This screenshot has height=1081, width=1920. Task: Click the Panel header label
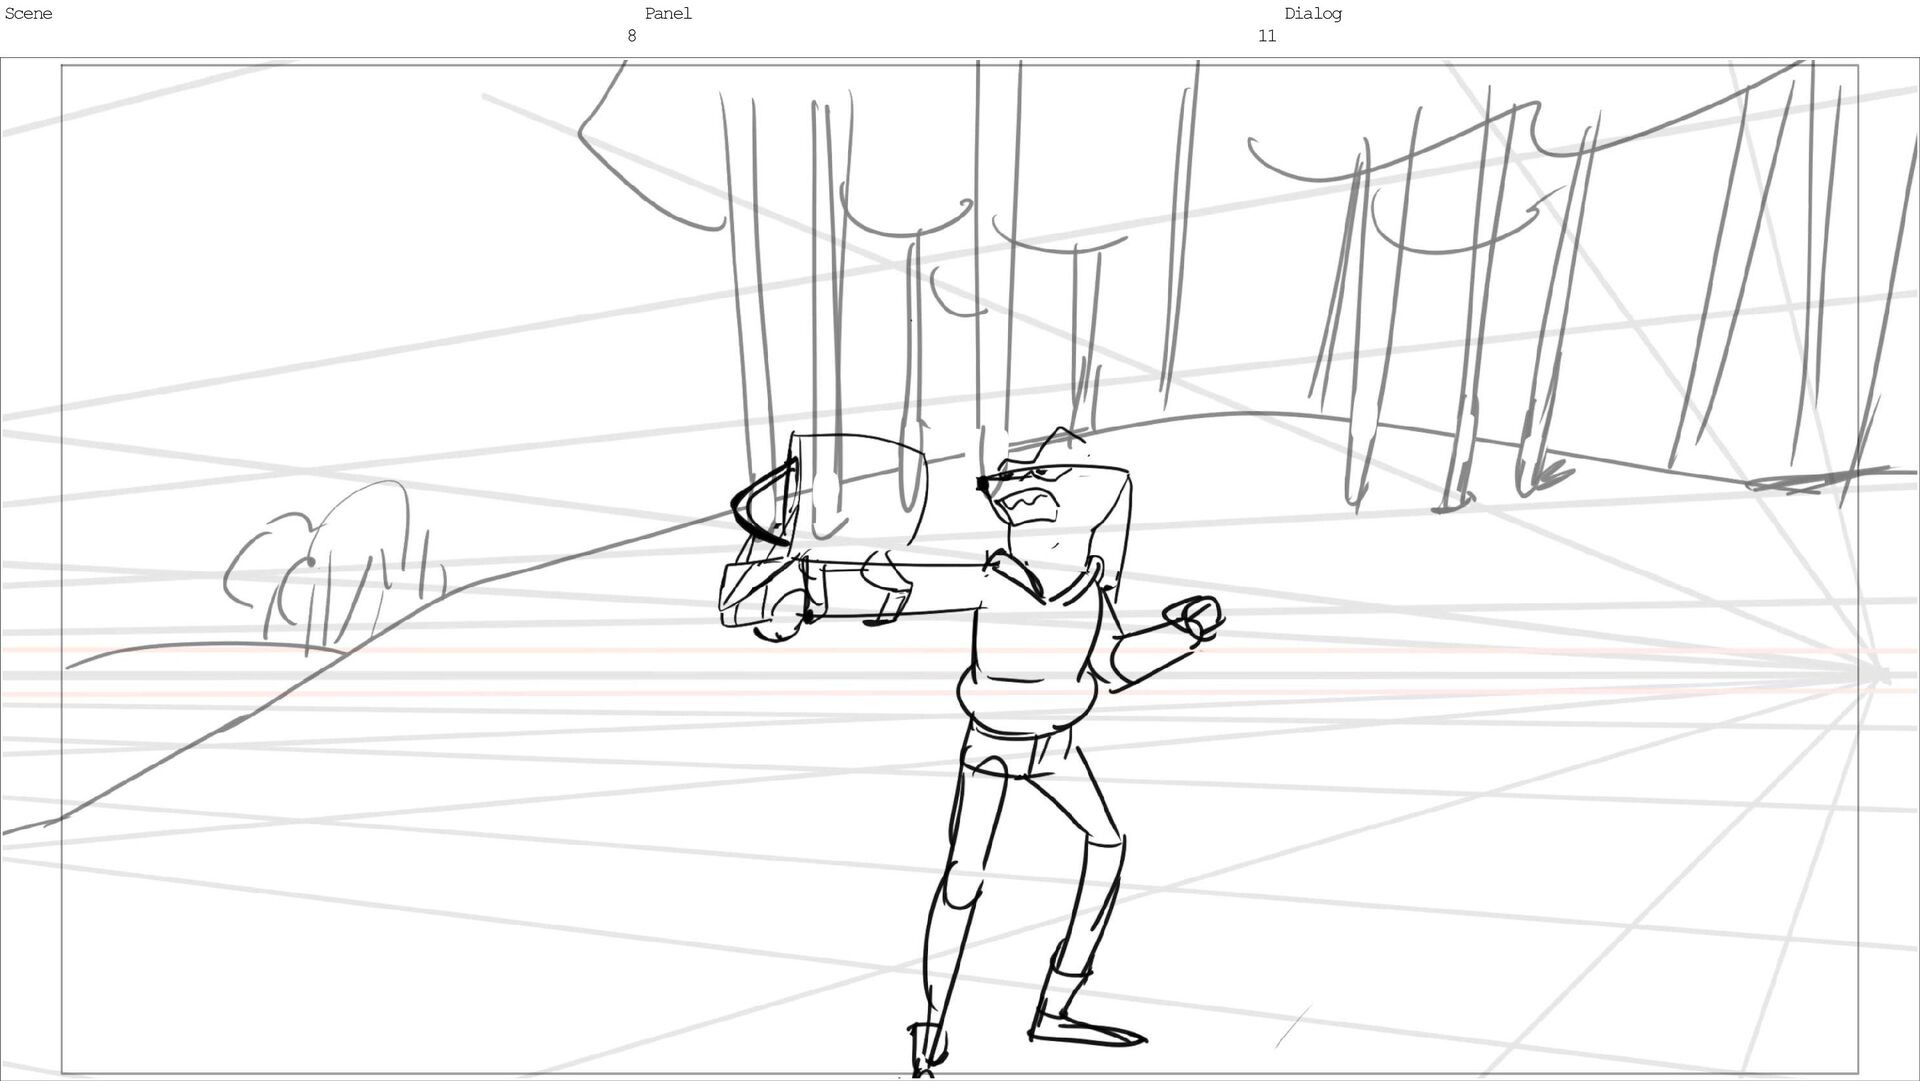[668, 14]
